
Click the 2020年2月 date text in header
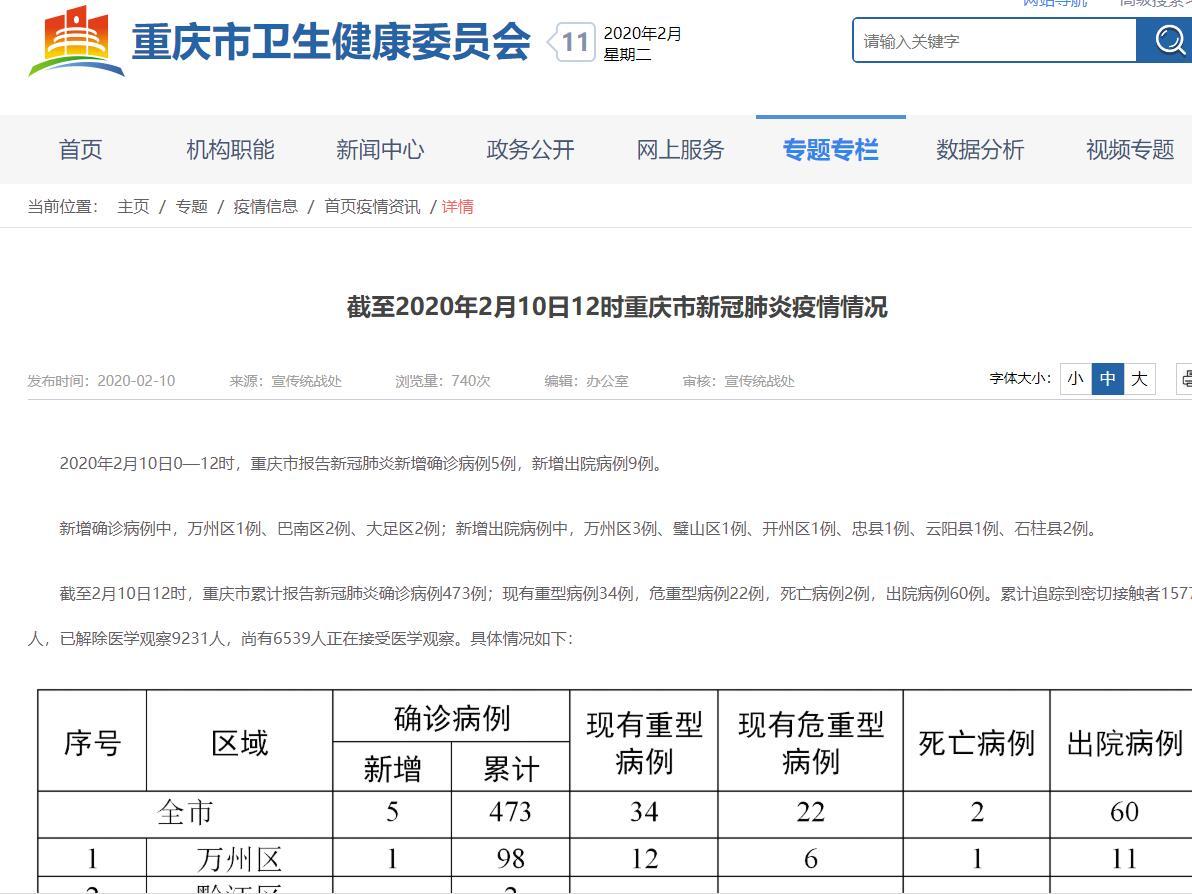642,33
